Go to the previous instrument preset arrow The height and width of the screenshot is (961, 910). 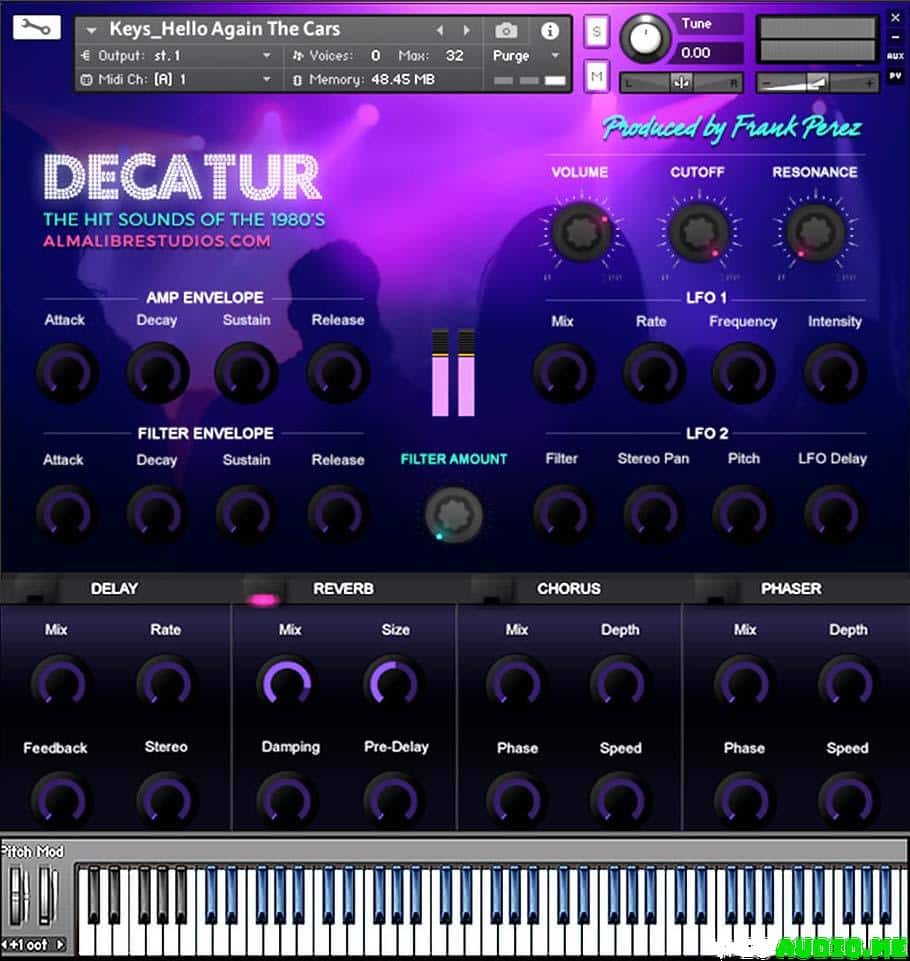[439, 31]
